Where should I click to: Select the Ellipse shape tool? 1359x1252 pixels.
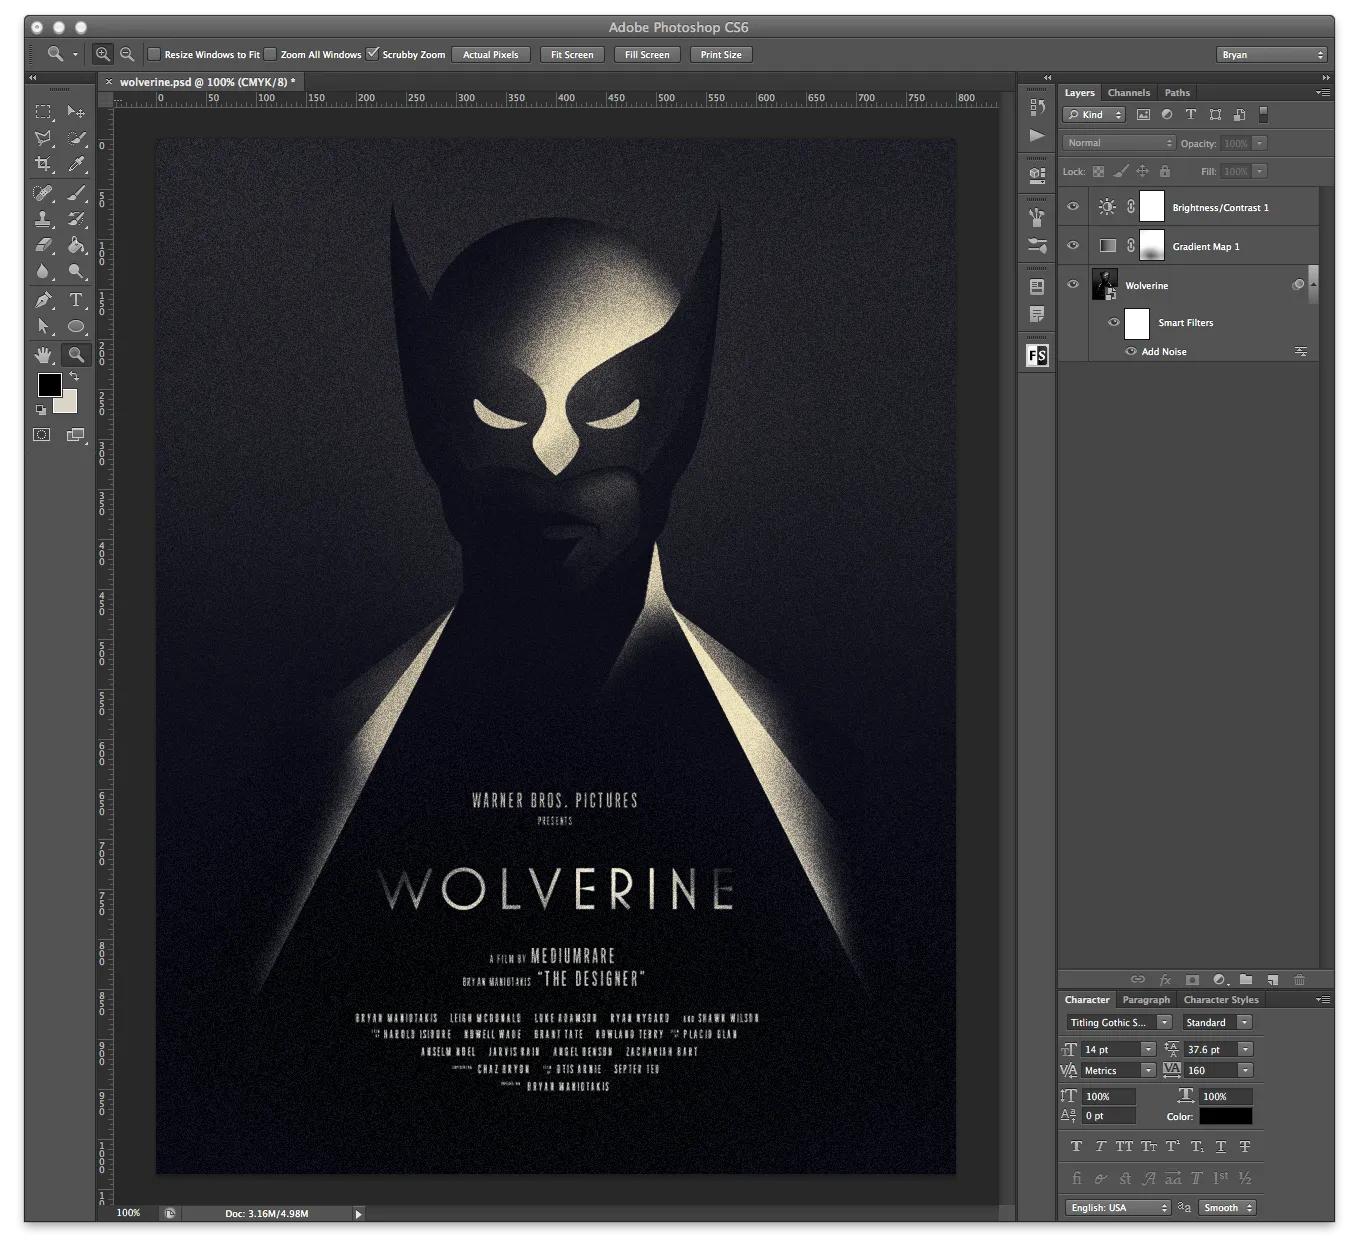(76, 326)
